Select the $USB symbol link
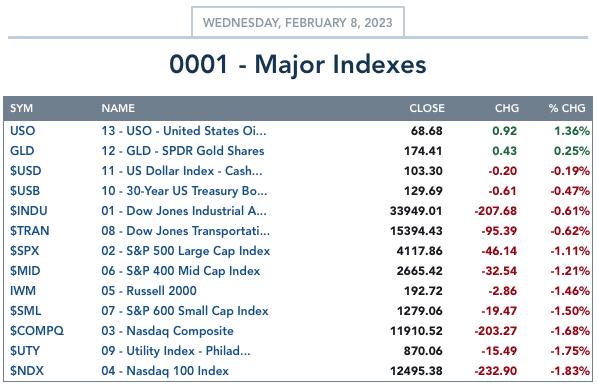598x388 pixels. pyautogui.click(x=25, y=191)
